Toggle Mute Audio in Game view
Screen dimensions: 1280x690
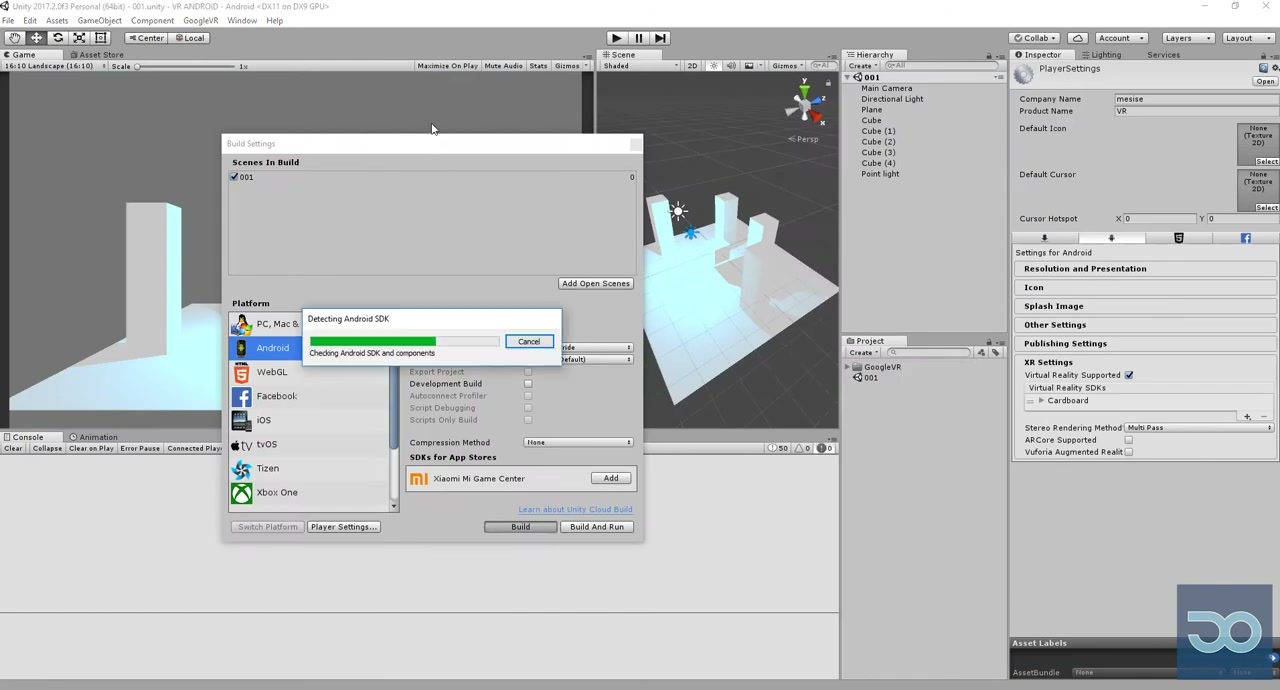pyautogui.click(x=503, y=66)
